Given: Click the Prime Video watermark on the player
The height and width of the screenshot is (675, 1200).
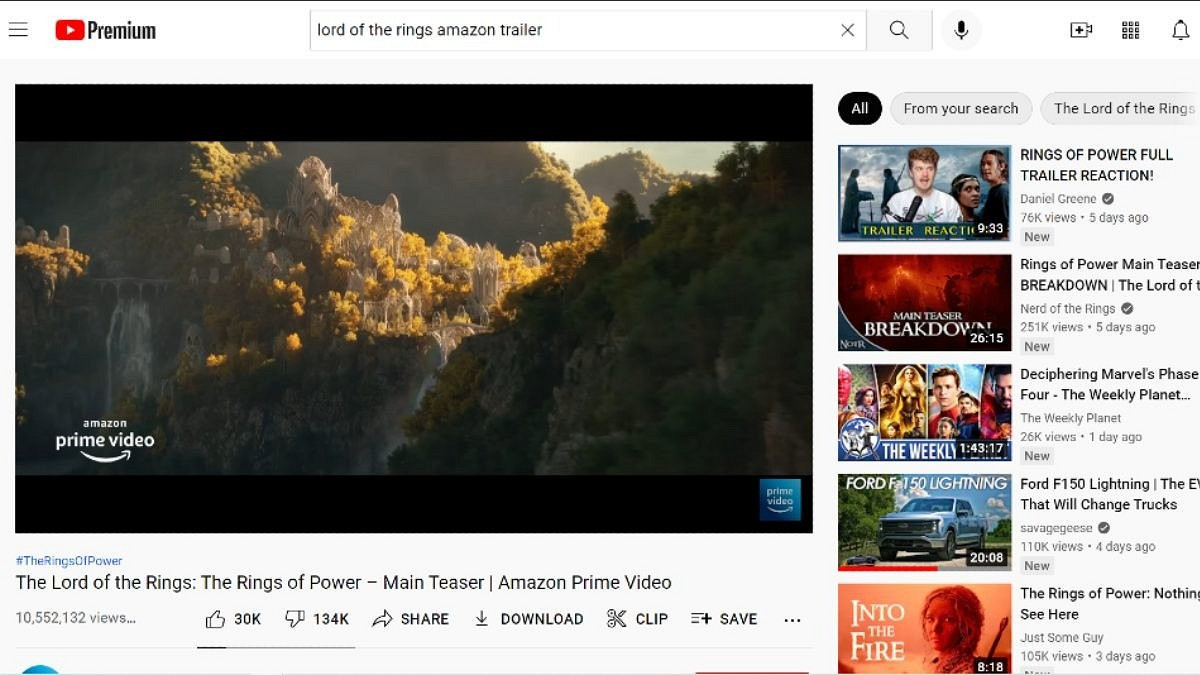Looking at the screenshot, I should 779,499.
